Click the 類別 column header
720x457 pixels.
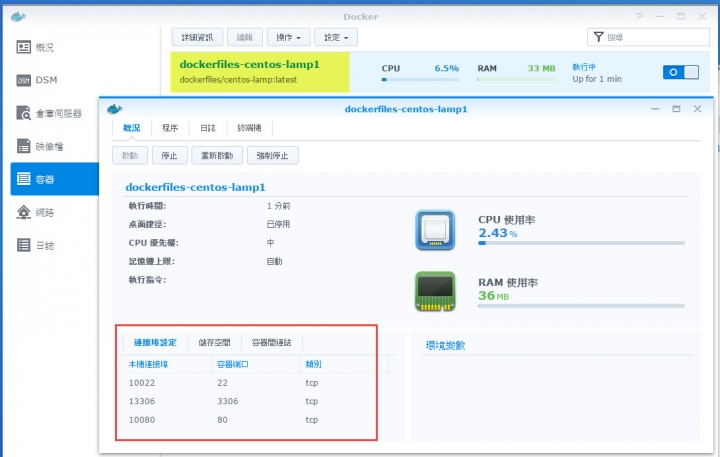pos(314,364)
